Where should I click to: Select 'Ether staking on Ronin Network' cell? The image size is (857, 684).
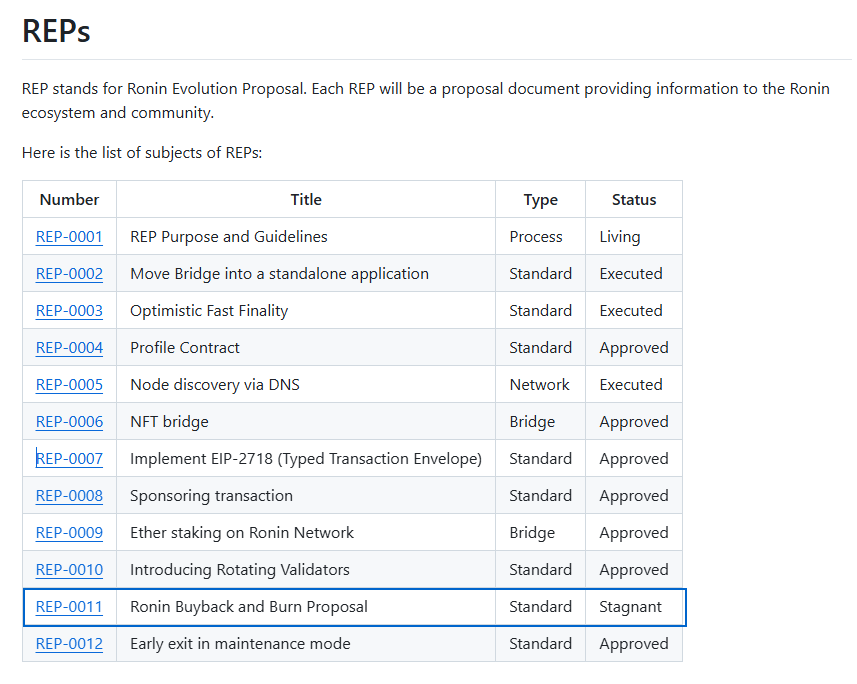click(x=306, y=533)
